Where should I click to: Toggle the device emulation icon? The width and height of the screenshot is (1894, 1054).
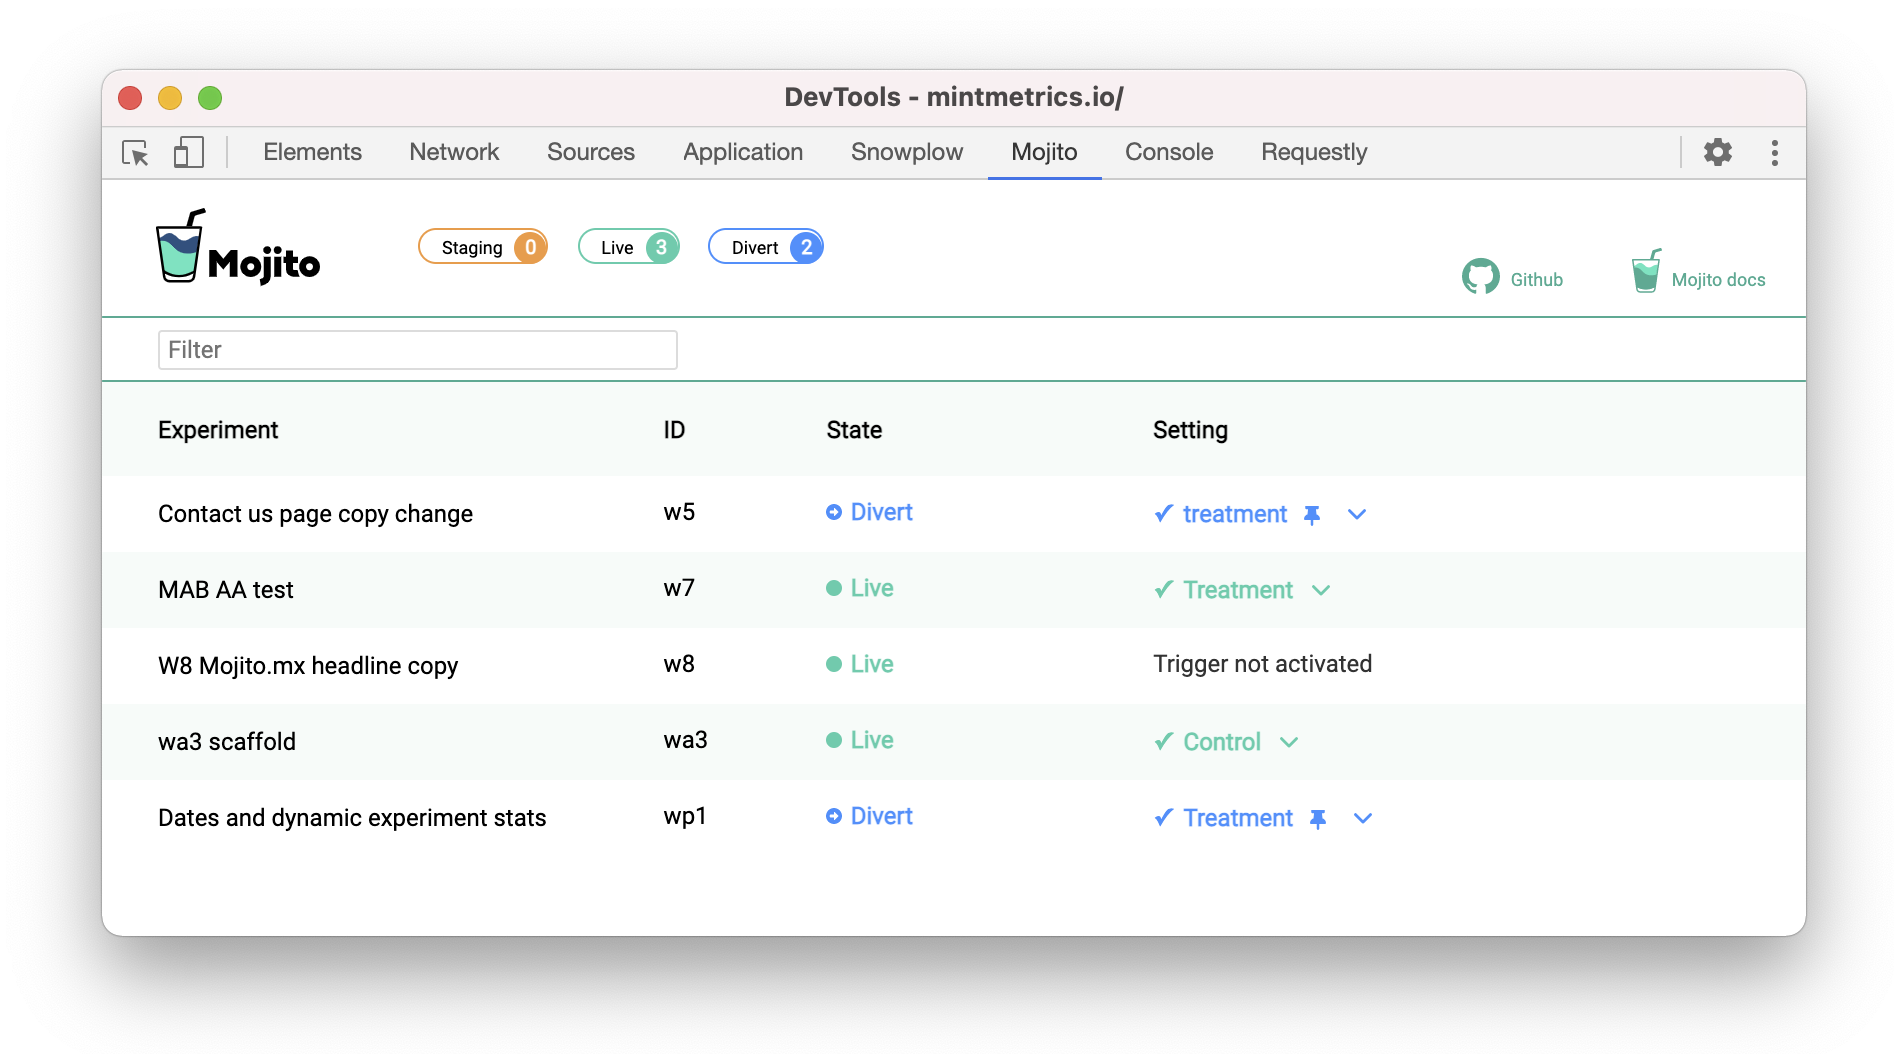pos(188,152)
